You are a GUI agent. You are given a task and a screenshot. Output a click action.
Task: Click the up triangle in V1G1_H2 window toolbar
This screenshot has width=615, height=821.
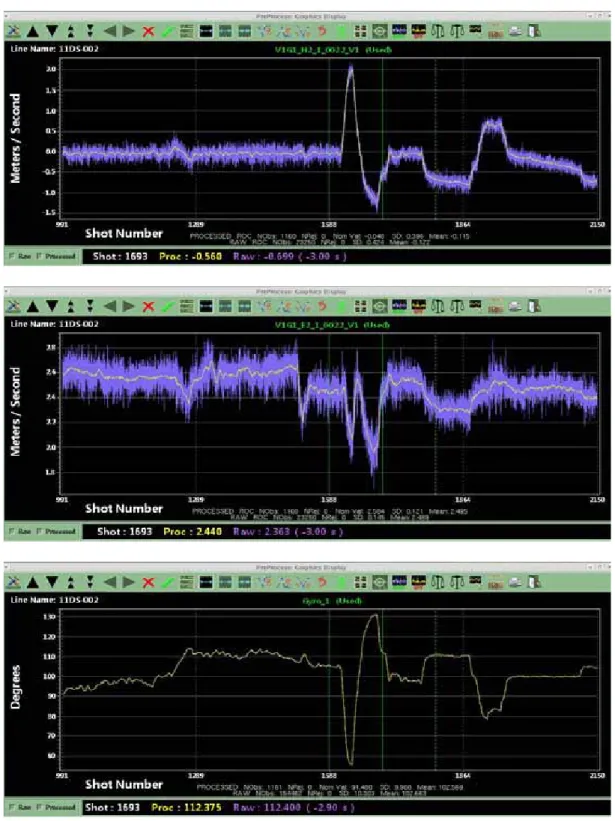tap(32, 31)
